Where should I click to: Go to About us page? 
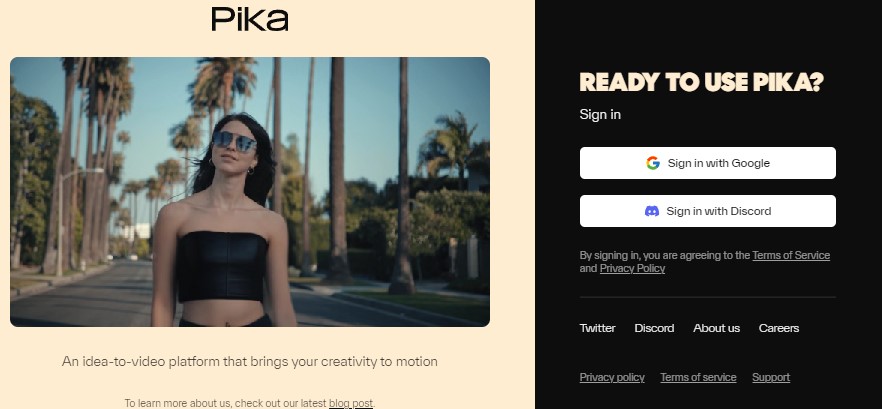click(717, 328)
